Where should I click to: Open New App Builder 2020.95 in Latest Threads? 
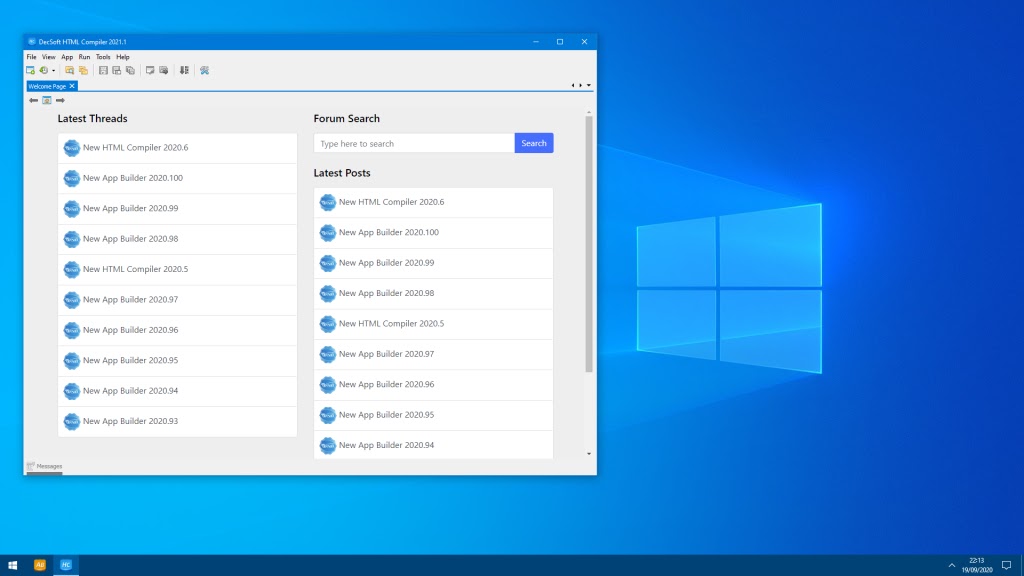coord(177,360)
